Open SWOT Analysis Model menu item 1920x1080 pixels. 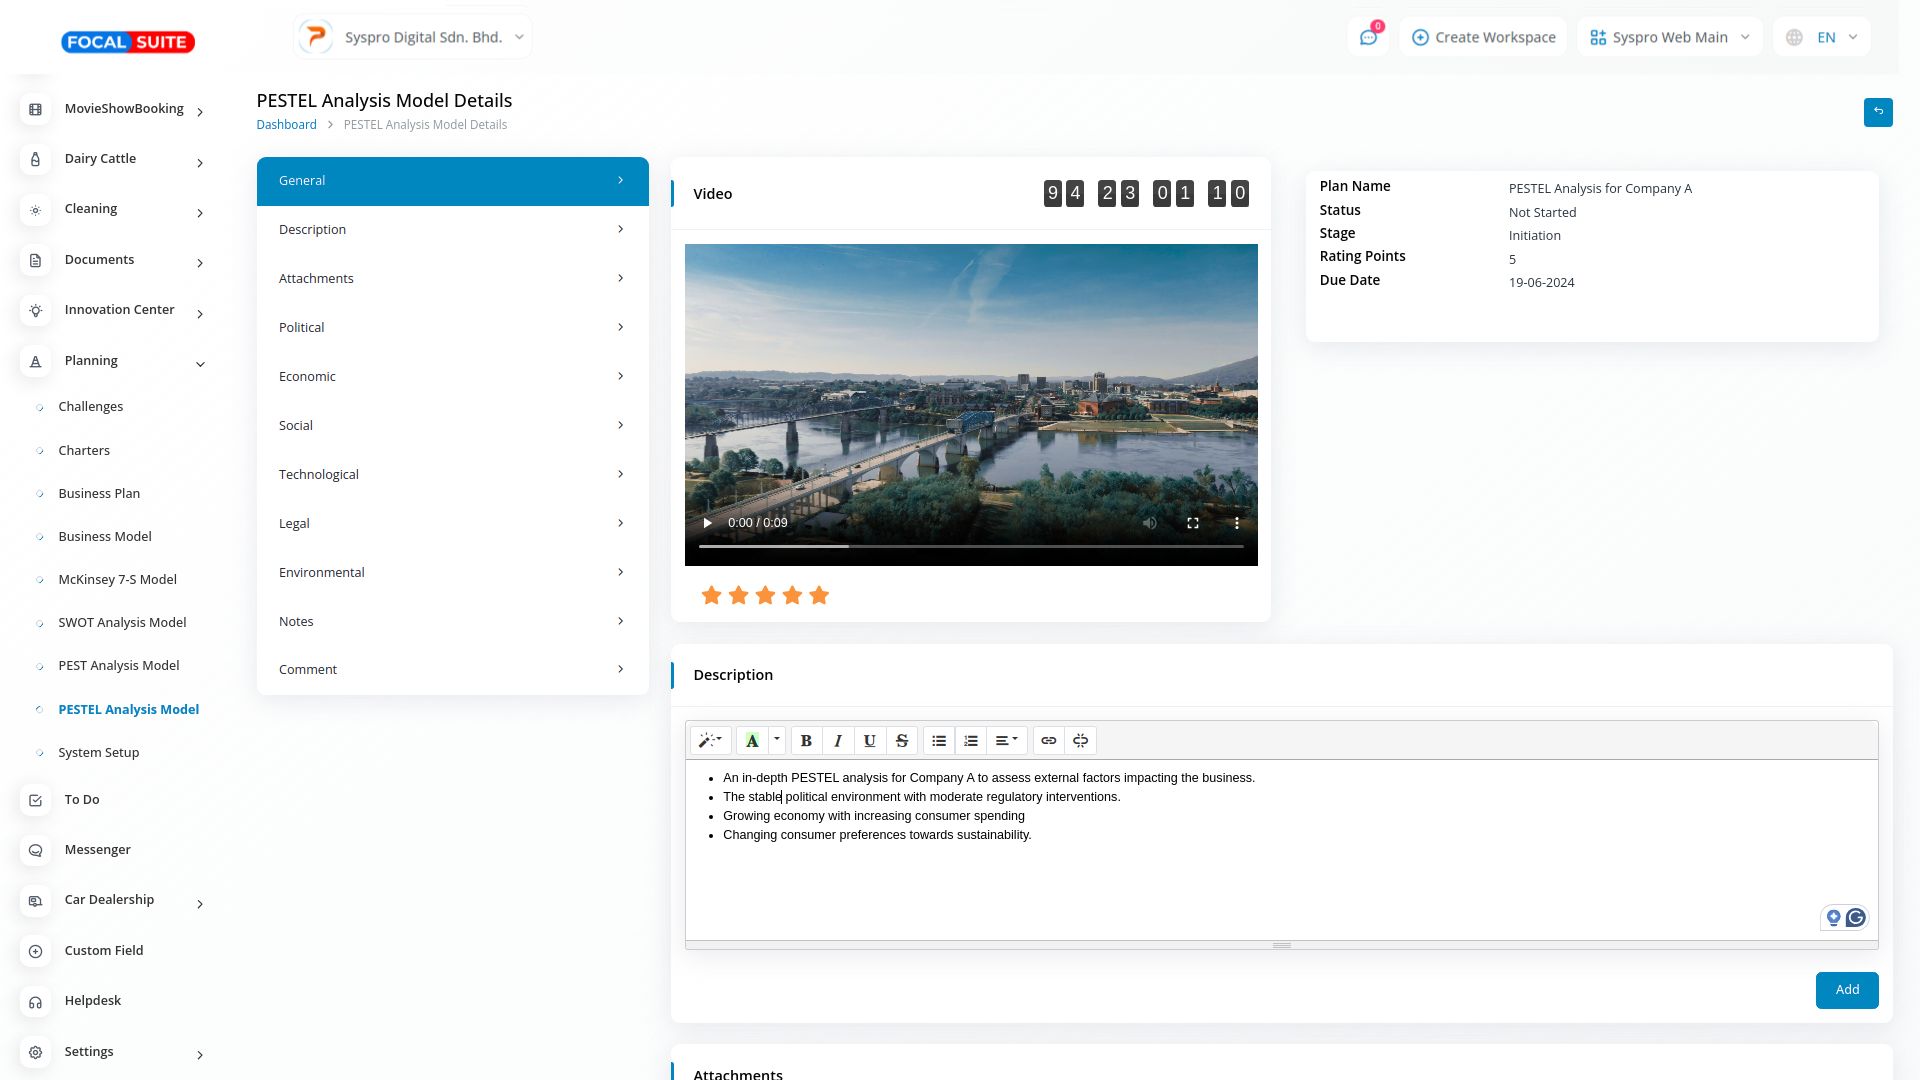122,622
